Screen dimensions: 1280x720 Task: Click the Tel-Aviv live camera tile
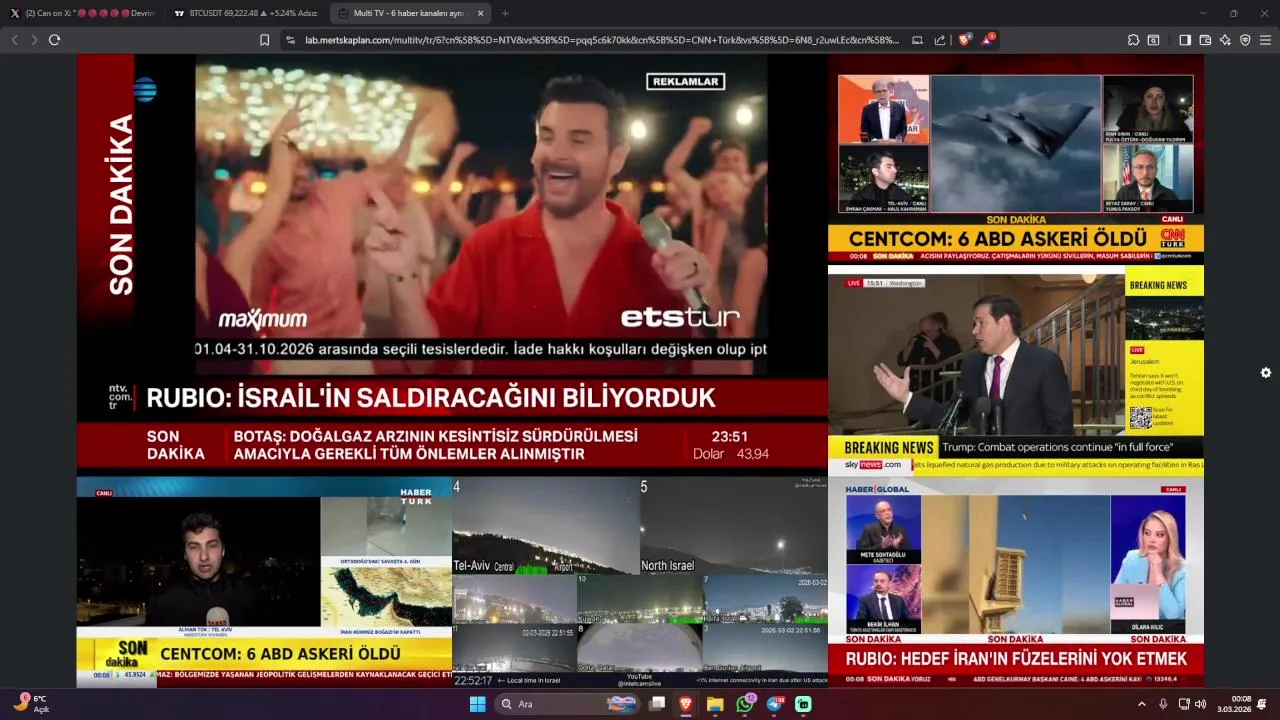click(546, 525)
